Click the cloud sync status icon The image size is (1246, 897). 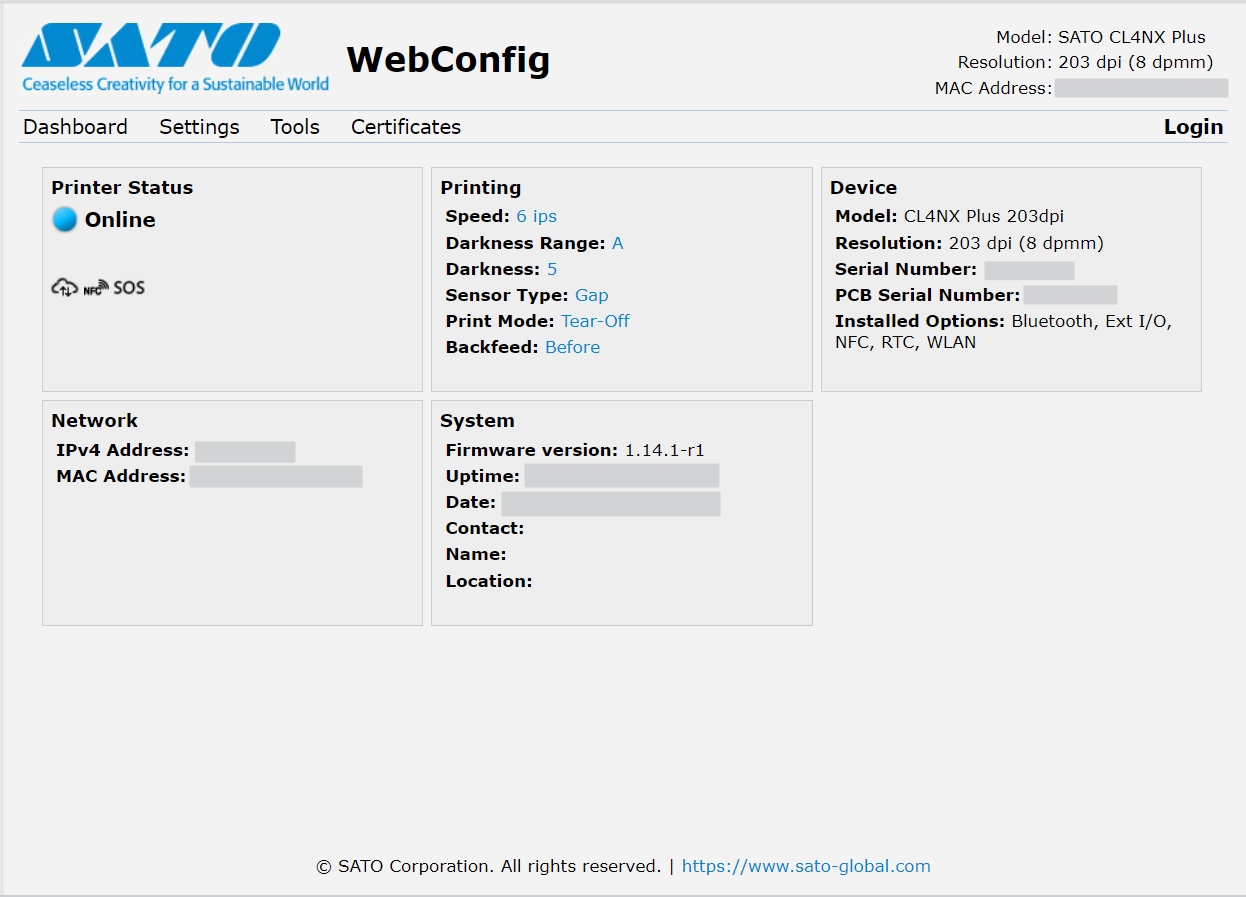click(x=64, y=288)
